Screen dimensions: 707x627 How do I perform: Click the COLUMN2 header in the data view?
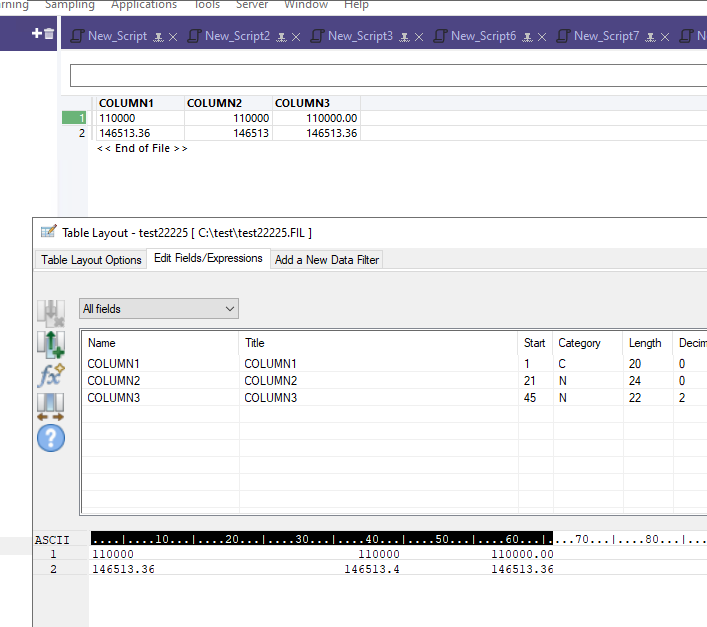[228, 103]
